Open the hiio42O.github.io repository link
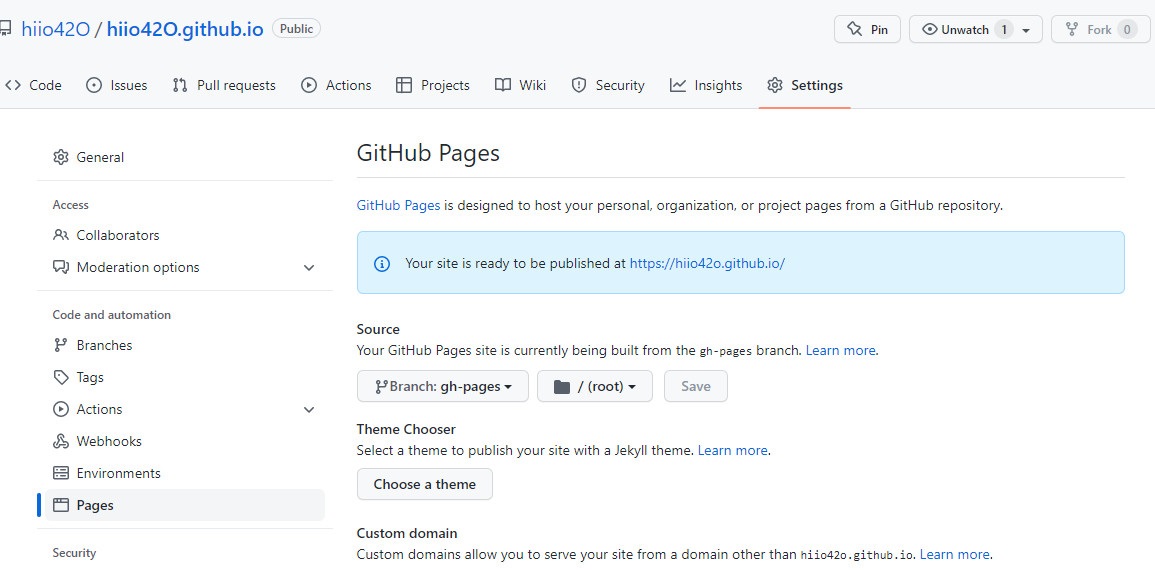 185,29
